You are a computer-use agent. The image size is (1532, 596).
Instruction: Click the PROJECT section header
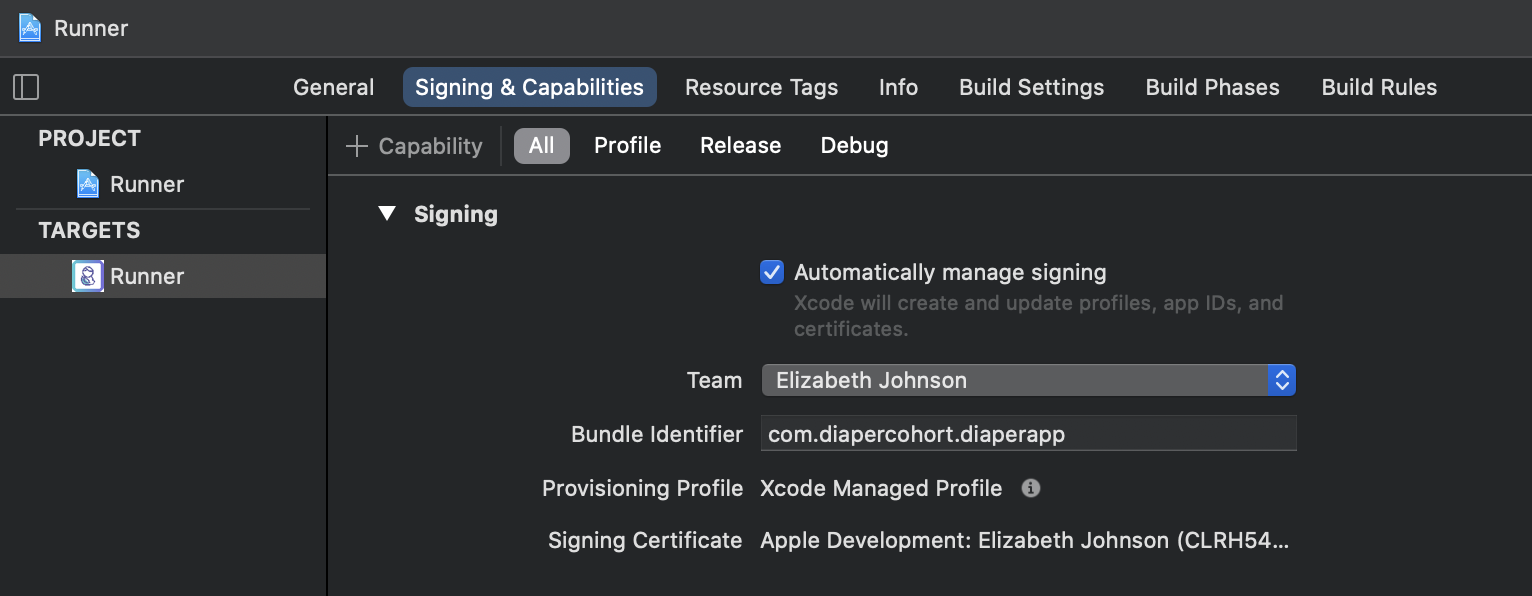click(x=89, y=138)
